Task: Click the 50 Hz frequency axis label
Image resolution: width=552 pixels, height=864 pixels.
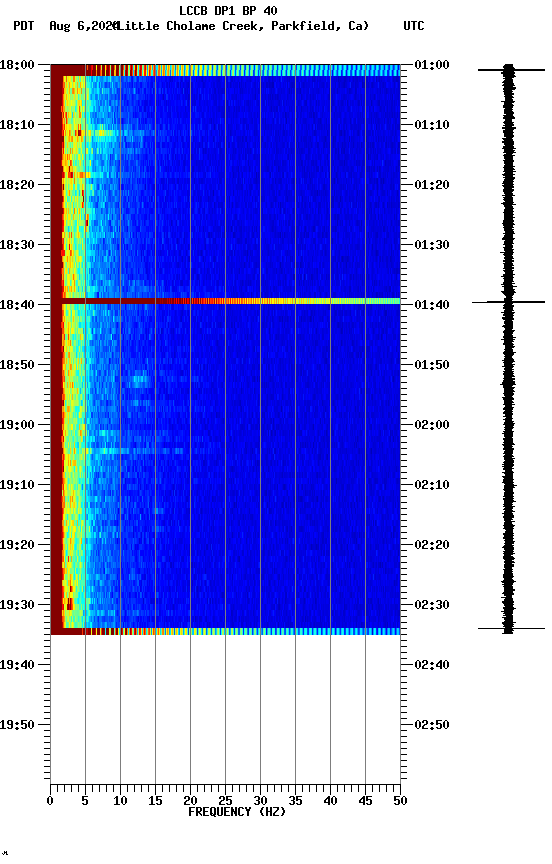Action: point(401,801)
